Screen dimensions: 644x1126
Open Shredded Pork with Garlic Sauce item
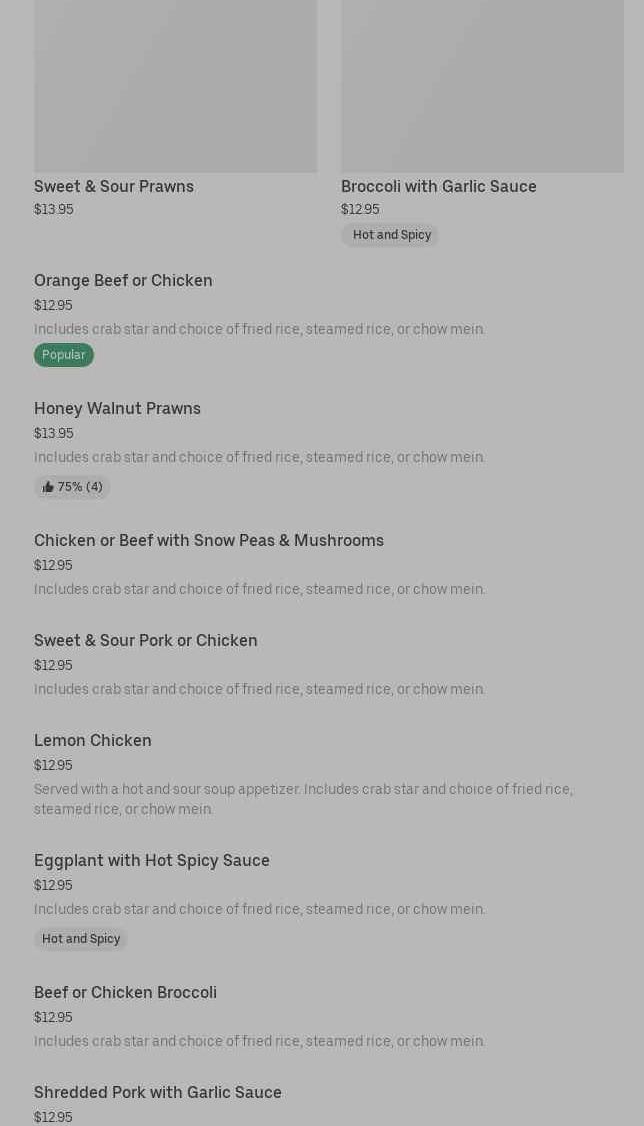[157, 1092]
